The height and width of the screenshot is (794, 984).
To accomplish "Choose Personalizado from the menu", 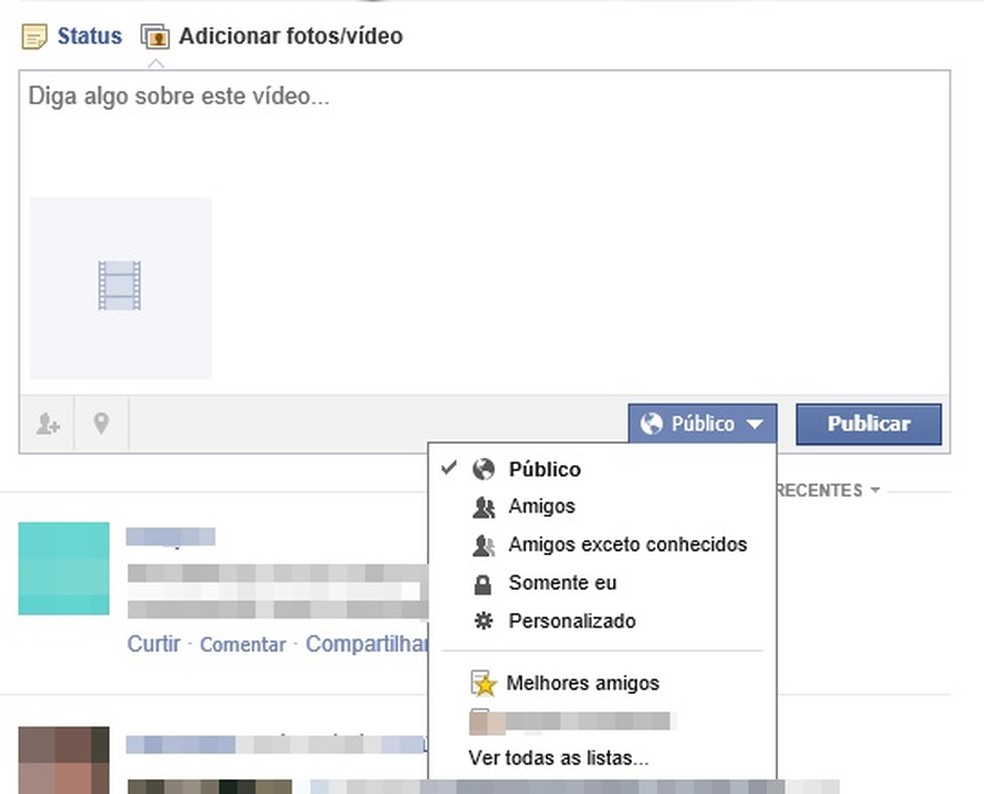I will pyautogui.click(x=572, y=621).
